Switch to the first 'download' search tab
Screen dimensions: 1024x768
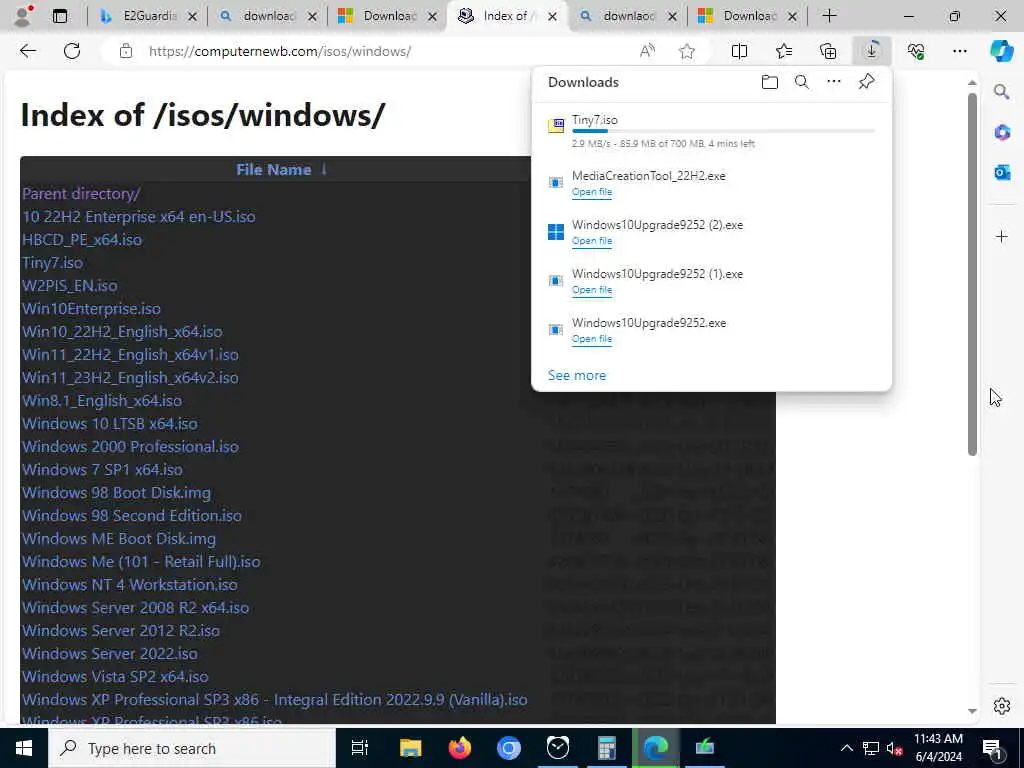(x=269, y=16)
